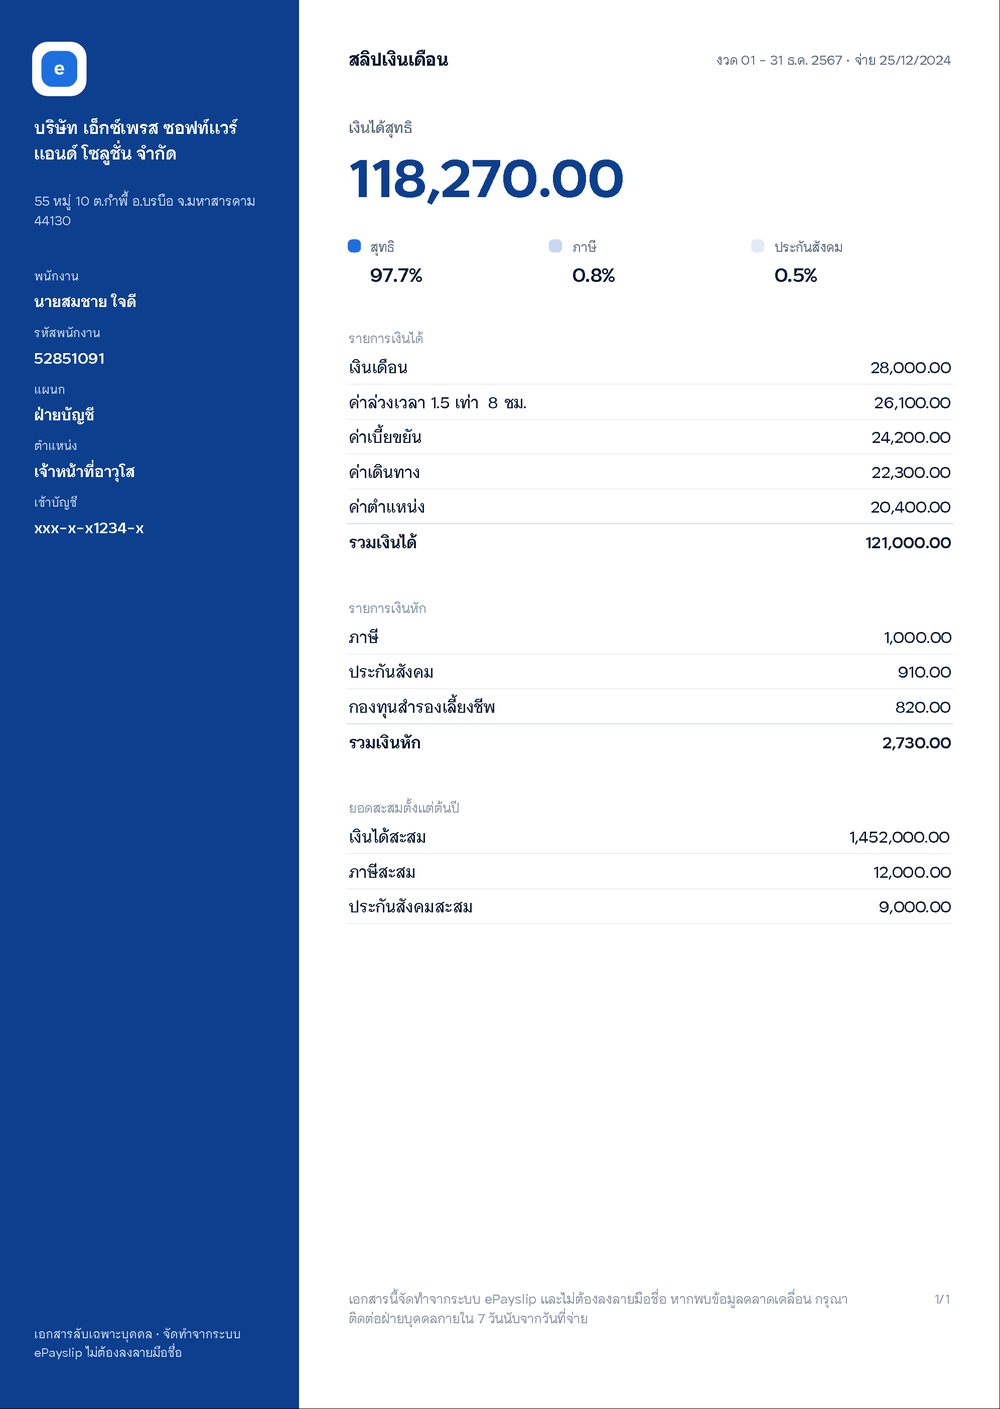Select the 97.7% net share value
1000x1409 pixels.
[396, 276]
